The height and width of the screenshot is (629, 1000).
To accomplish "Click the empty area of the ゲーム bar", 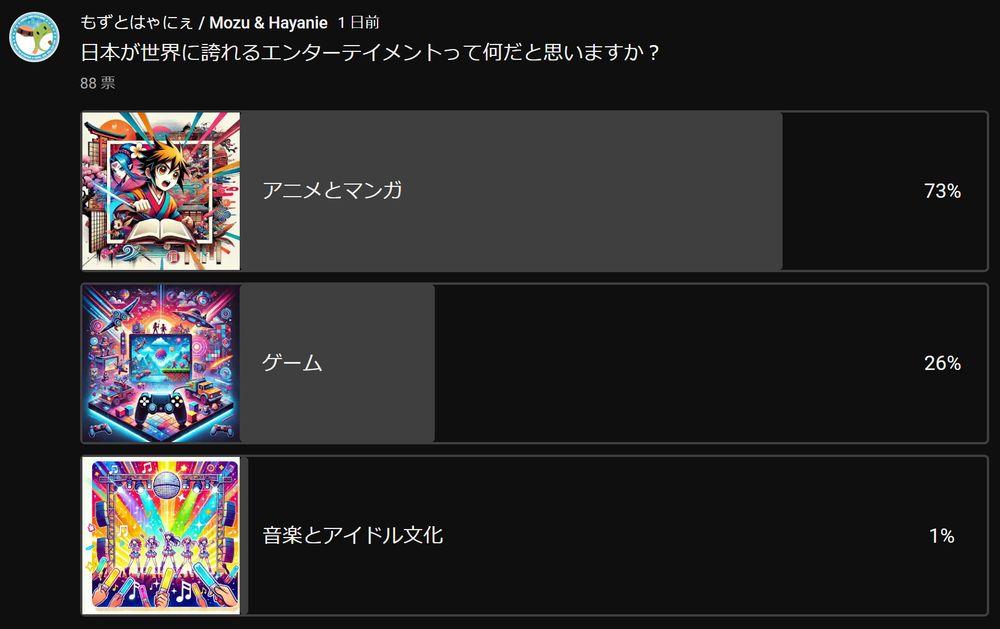I will (x=676, y=363).
